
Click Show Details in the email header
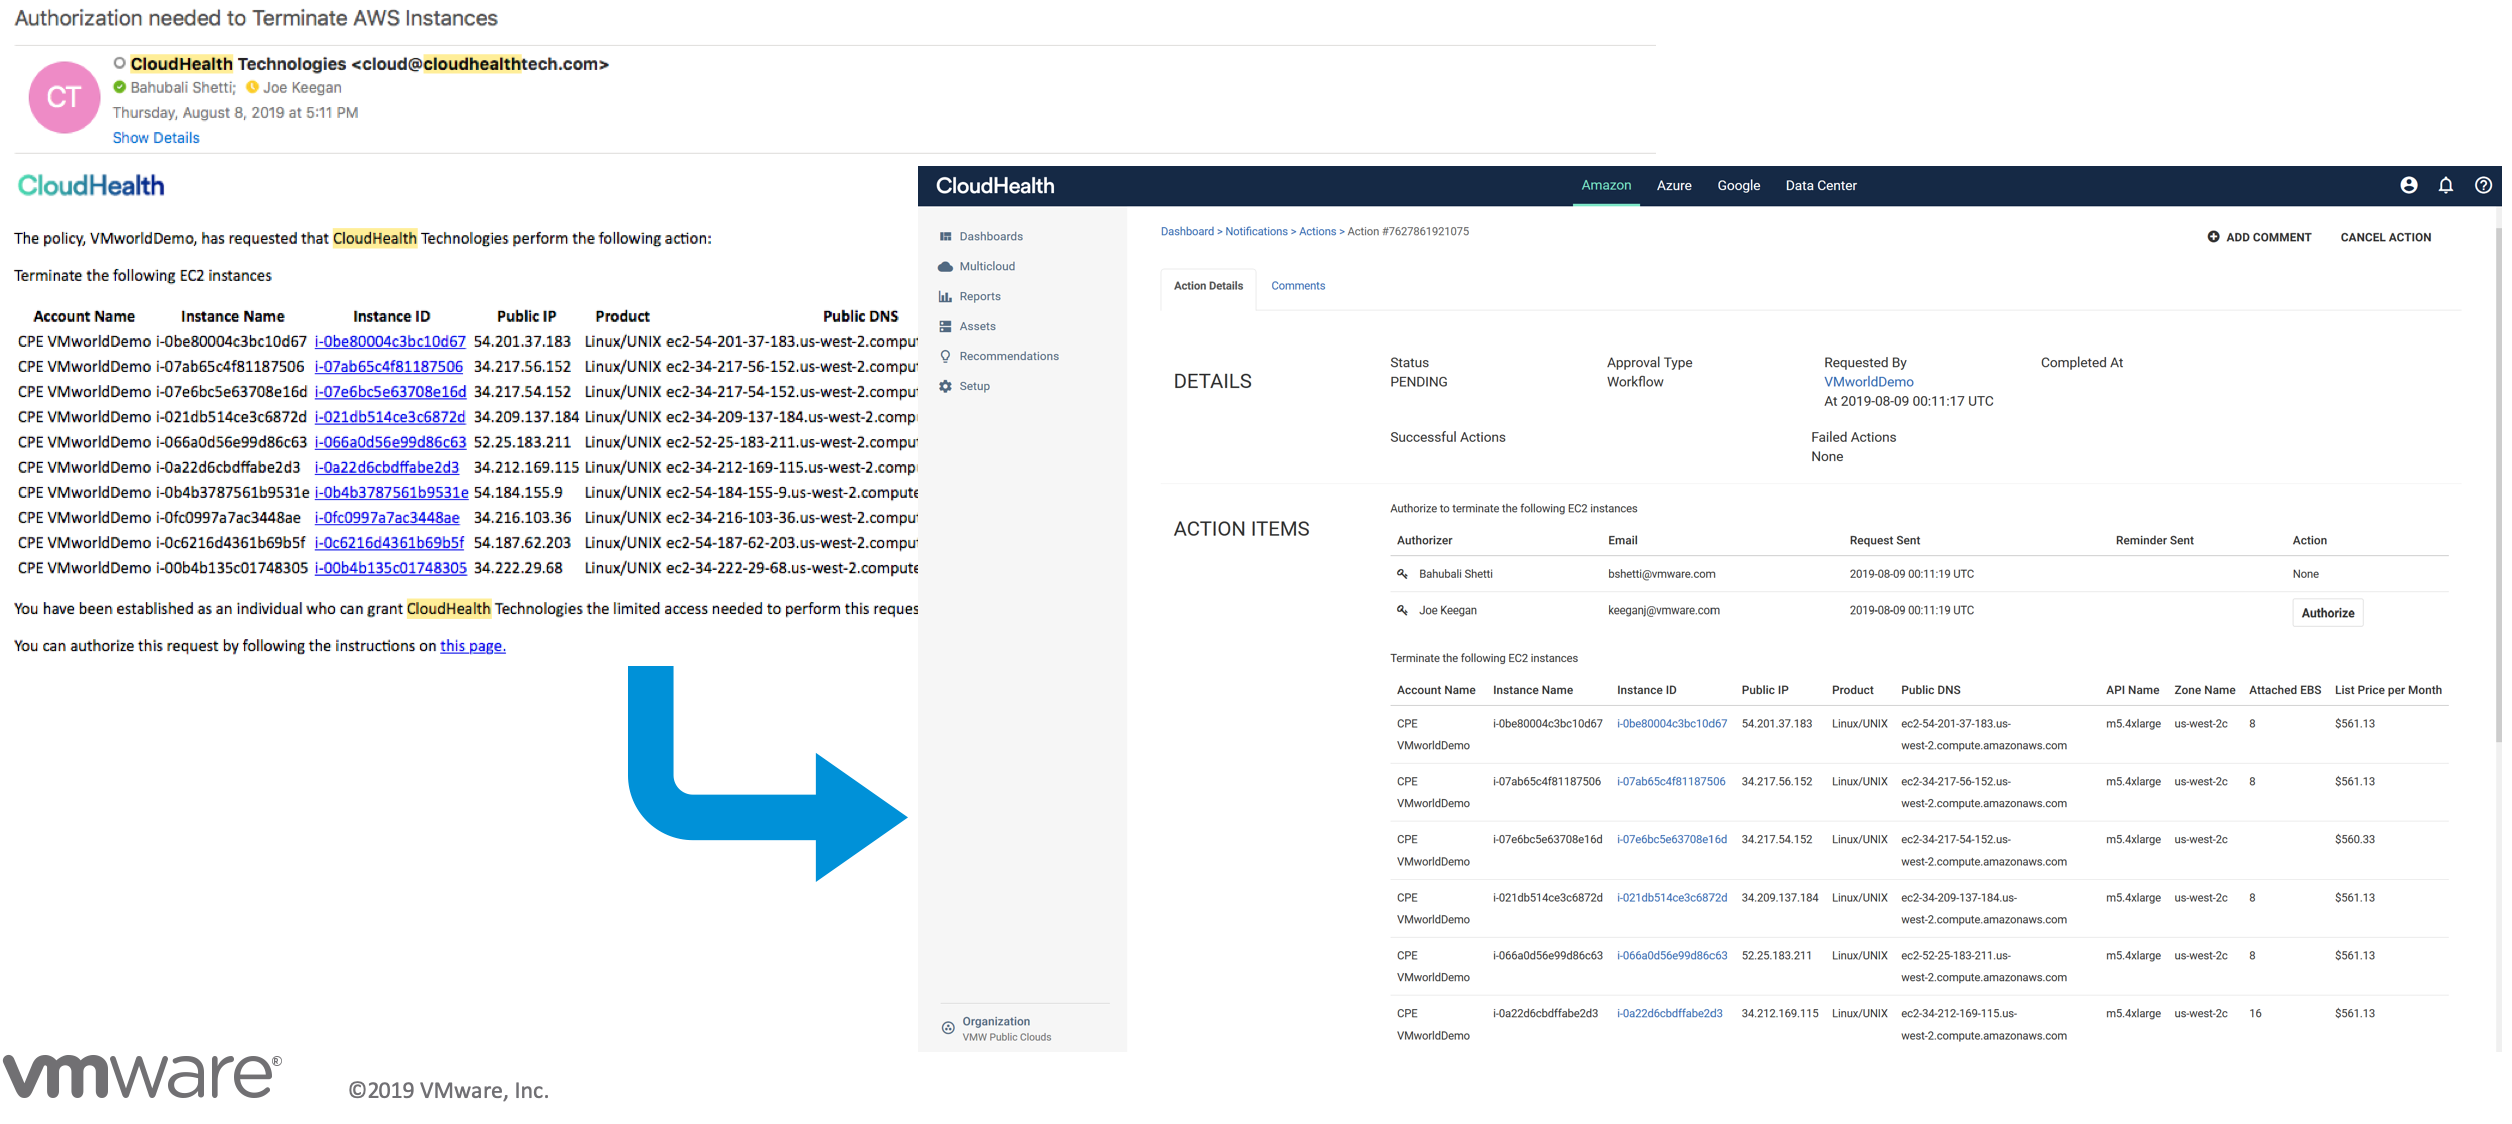pos(156,138)
